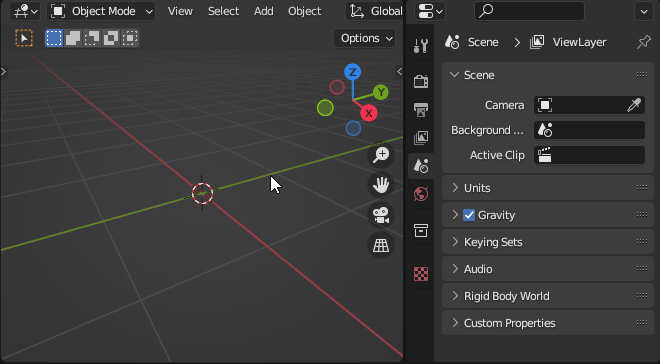
Task: Click the Audio panel drag handle
Action: pos(642,268)
